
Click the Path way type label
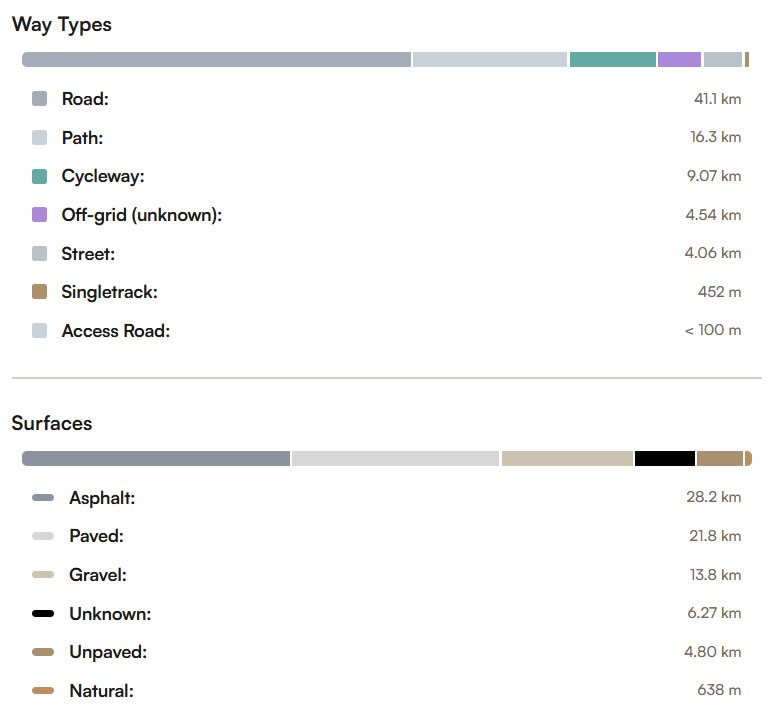(x=82, y=138)
